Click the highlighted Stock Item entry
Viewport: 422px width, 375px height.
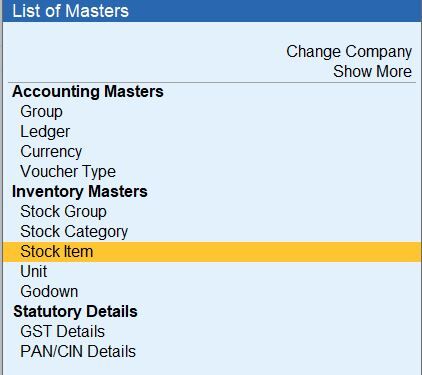pos(212,252)
